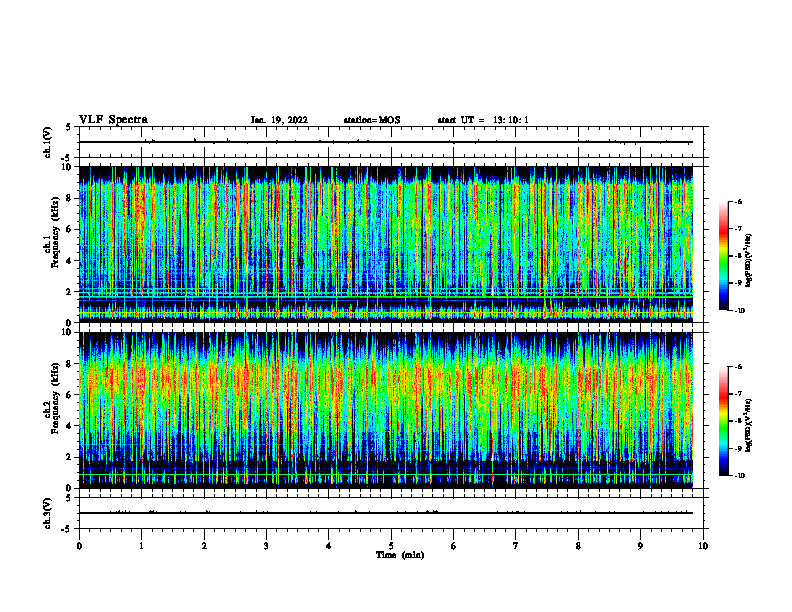792x612 pixels.
Task: Click the "10" tick on the time axis
Action: tap(703, 546)
